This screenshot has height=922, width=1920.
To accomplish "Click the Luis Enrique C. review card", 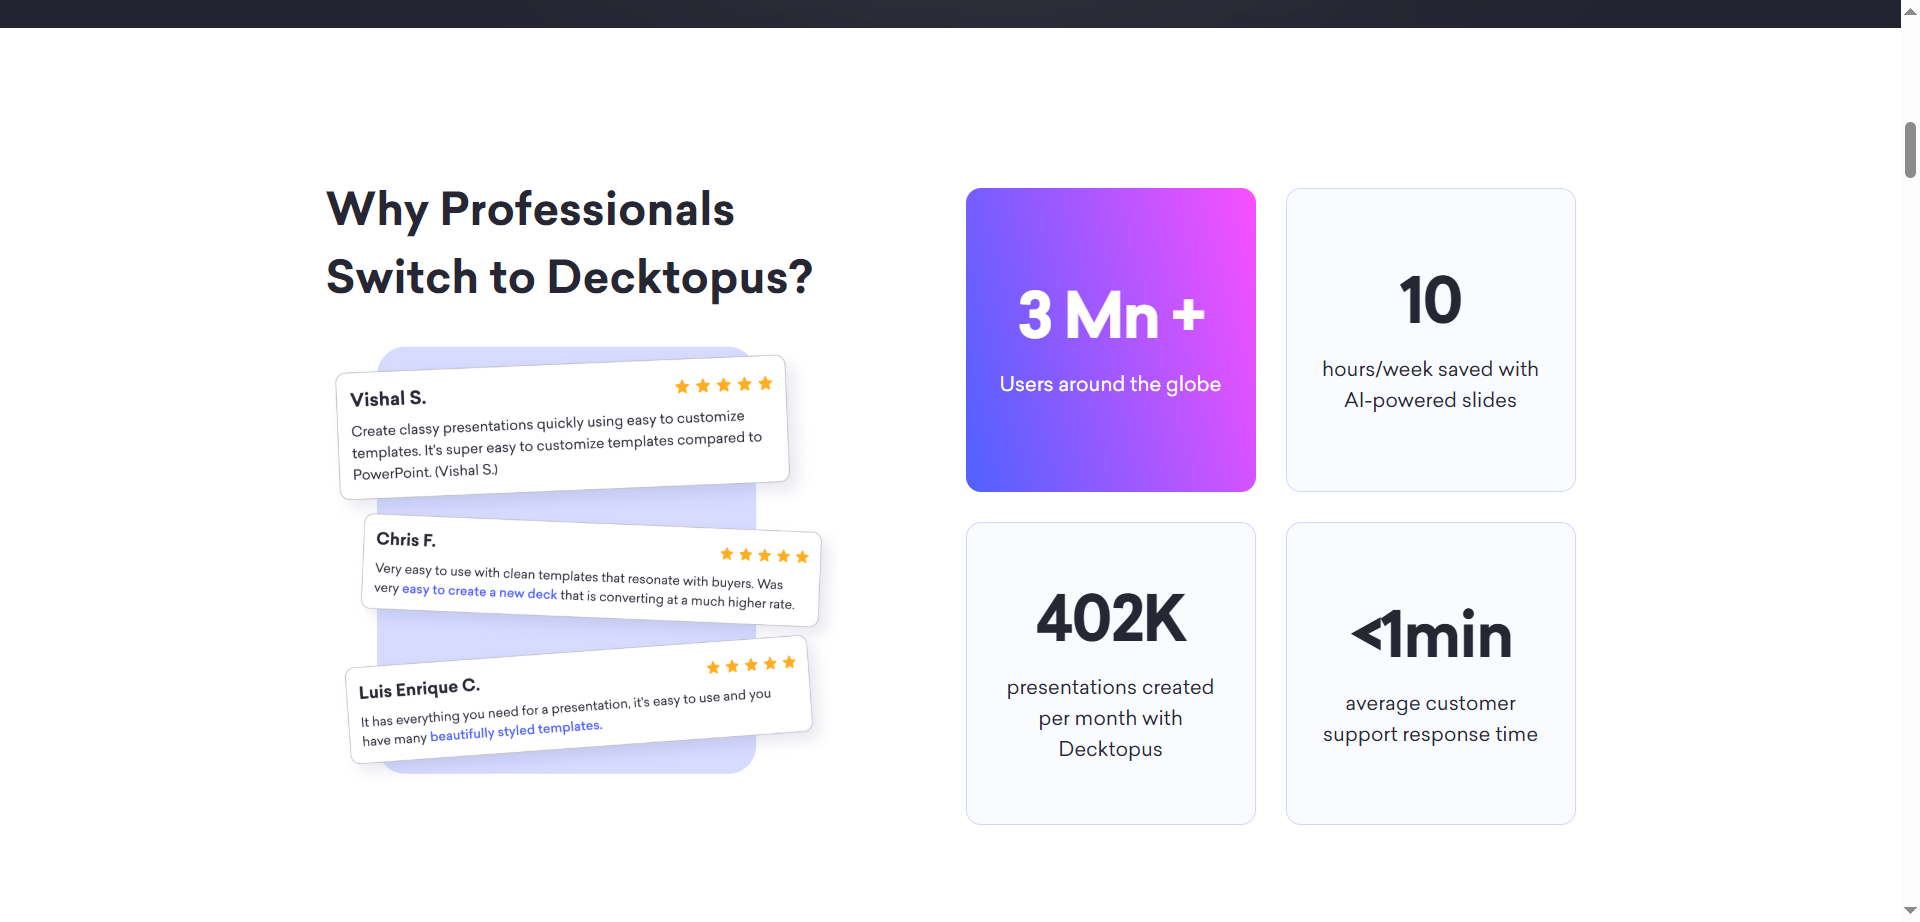I will point(578,699).
